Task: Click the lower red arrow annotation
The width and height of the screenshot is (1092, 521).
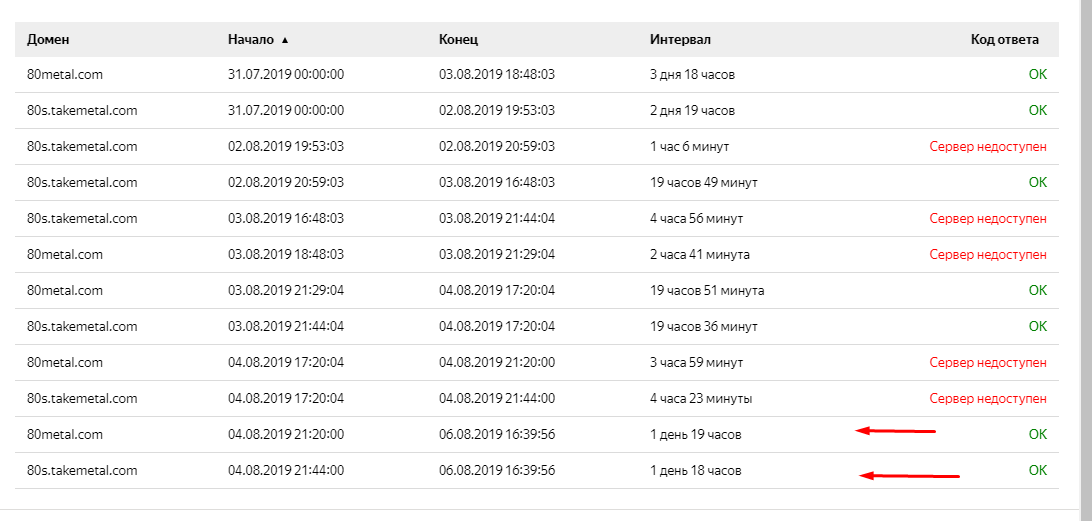Action: (x=910, y=476)
